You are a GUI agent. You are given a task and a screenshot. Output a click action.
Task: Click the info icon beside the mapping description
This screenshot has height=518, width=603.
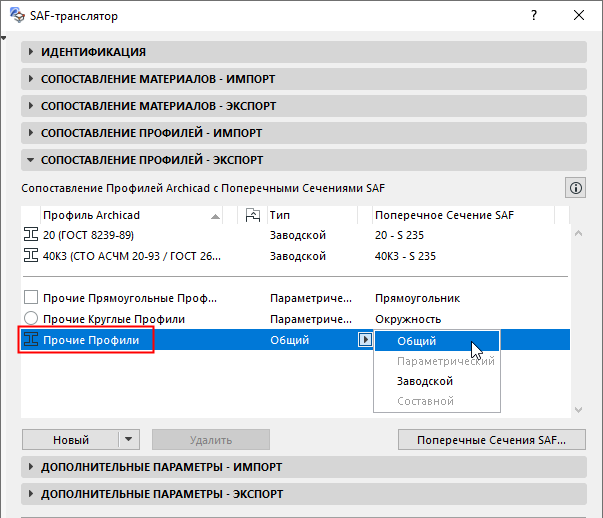[575, 188]
